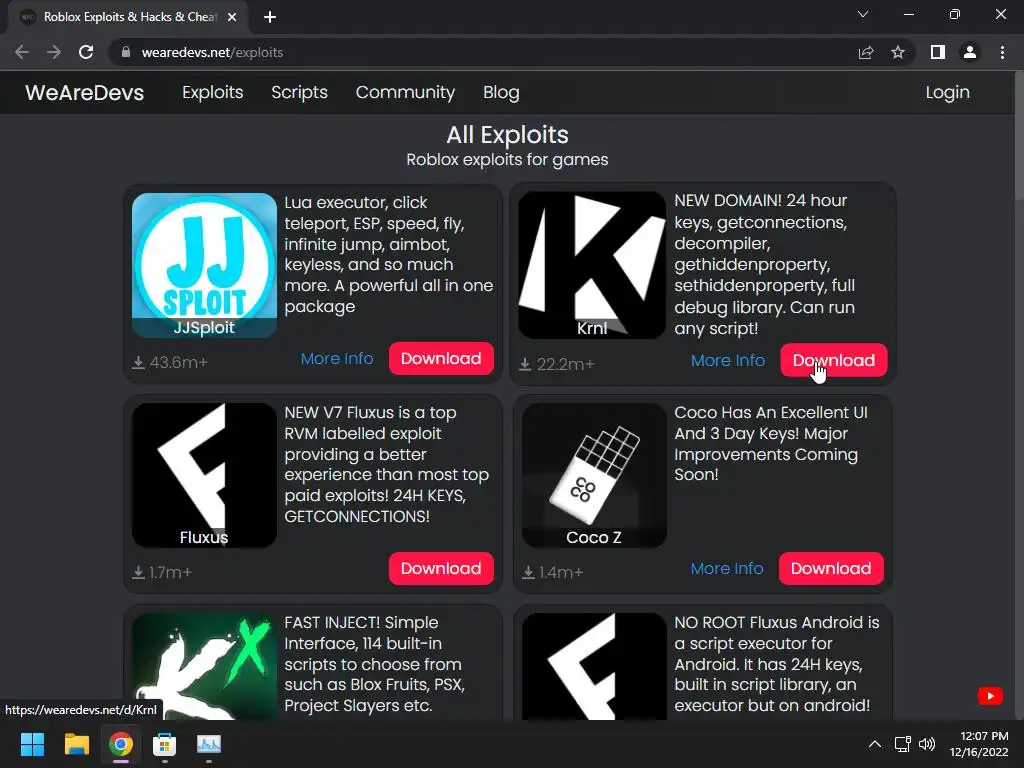This screenshot has height=768, width=1024.
Task: Open the Exploits nav item
Action: 213,92
